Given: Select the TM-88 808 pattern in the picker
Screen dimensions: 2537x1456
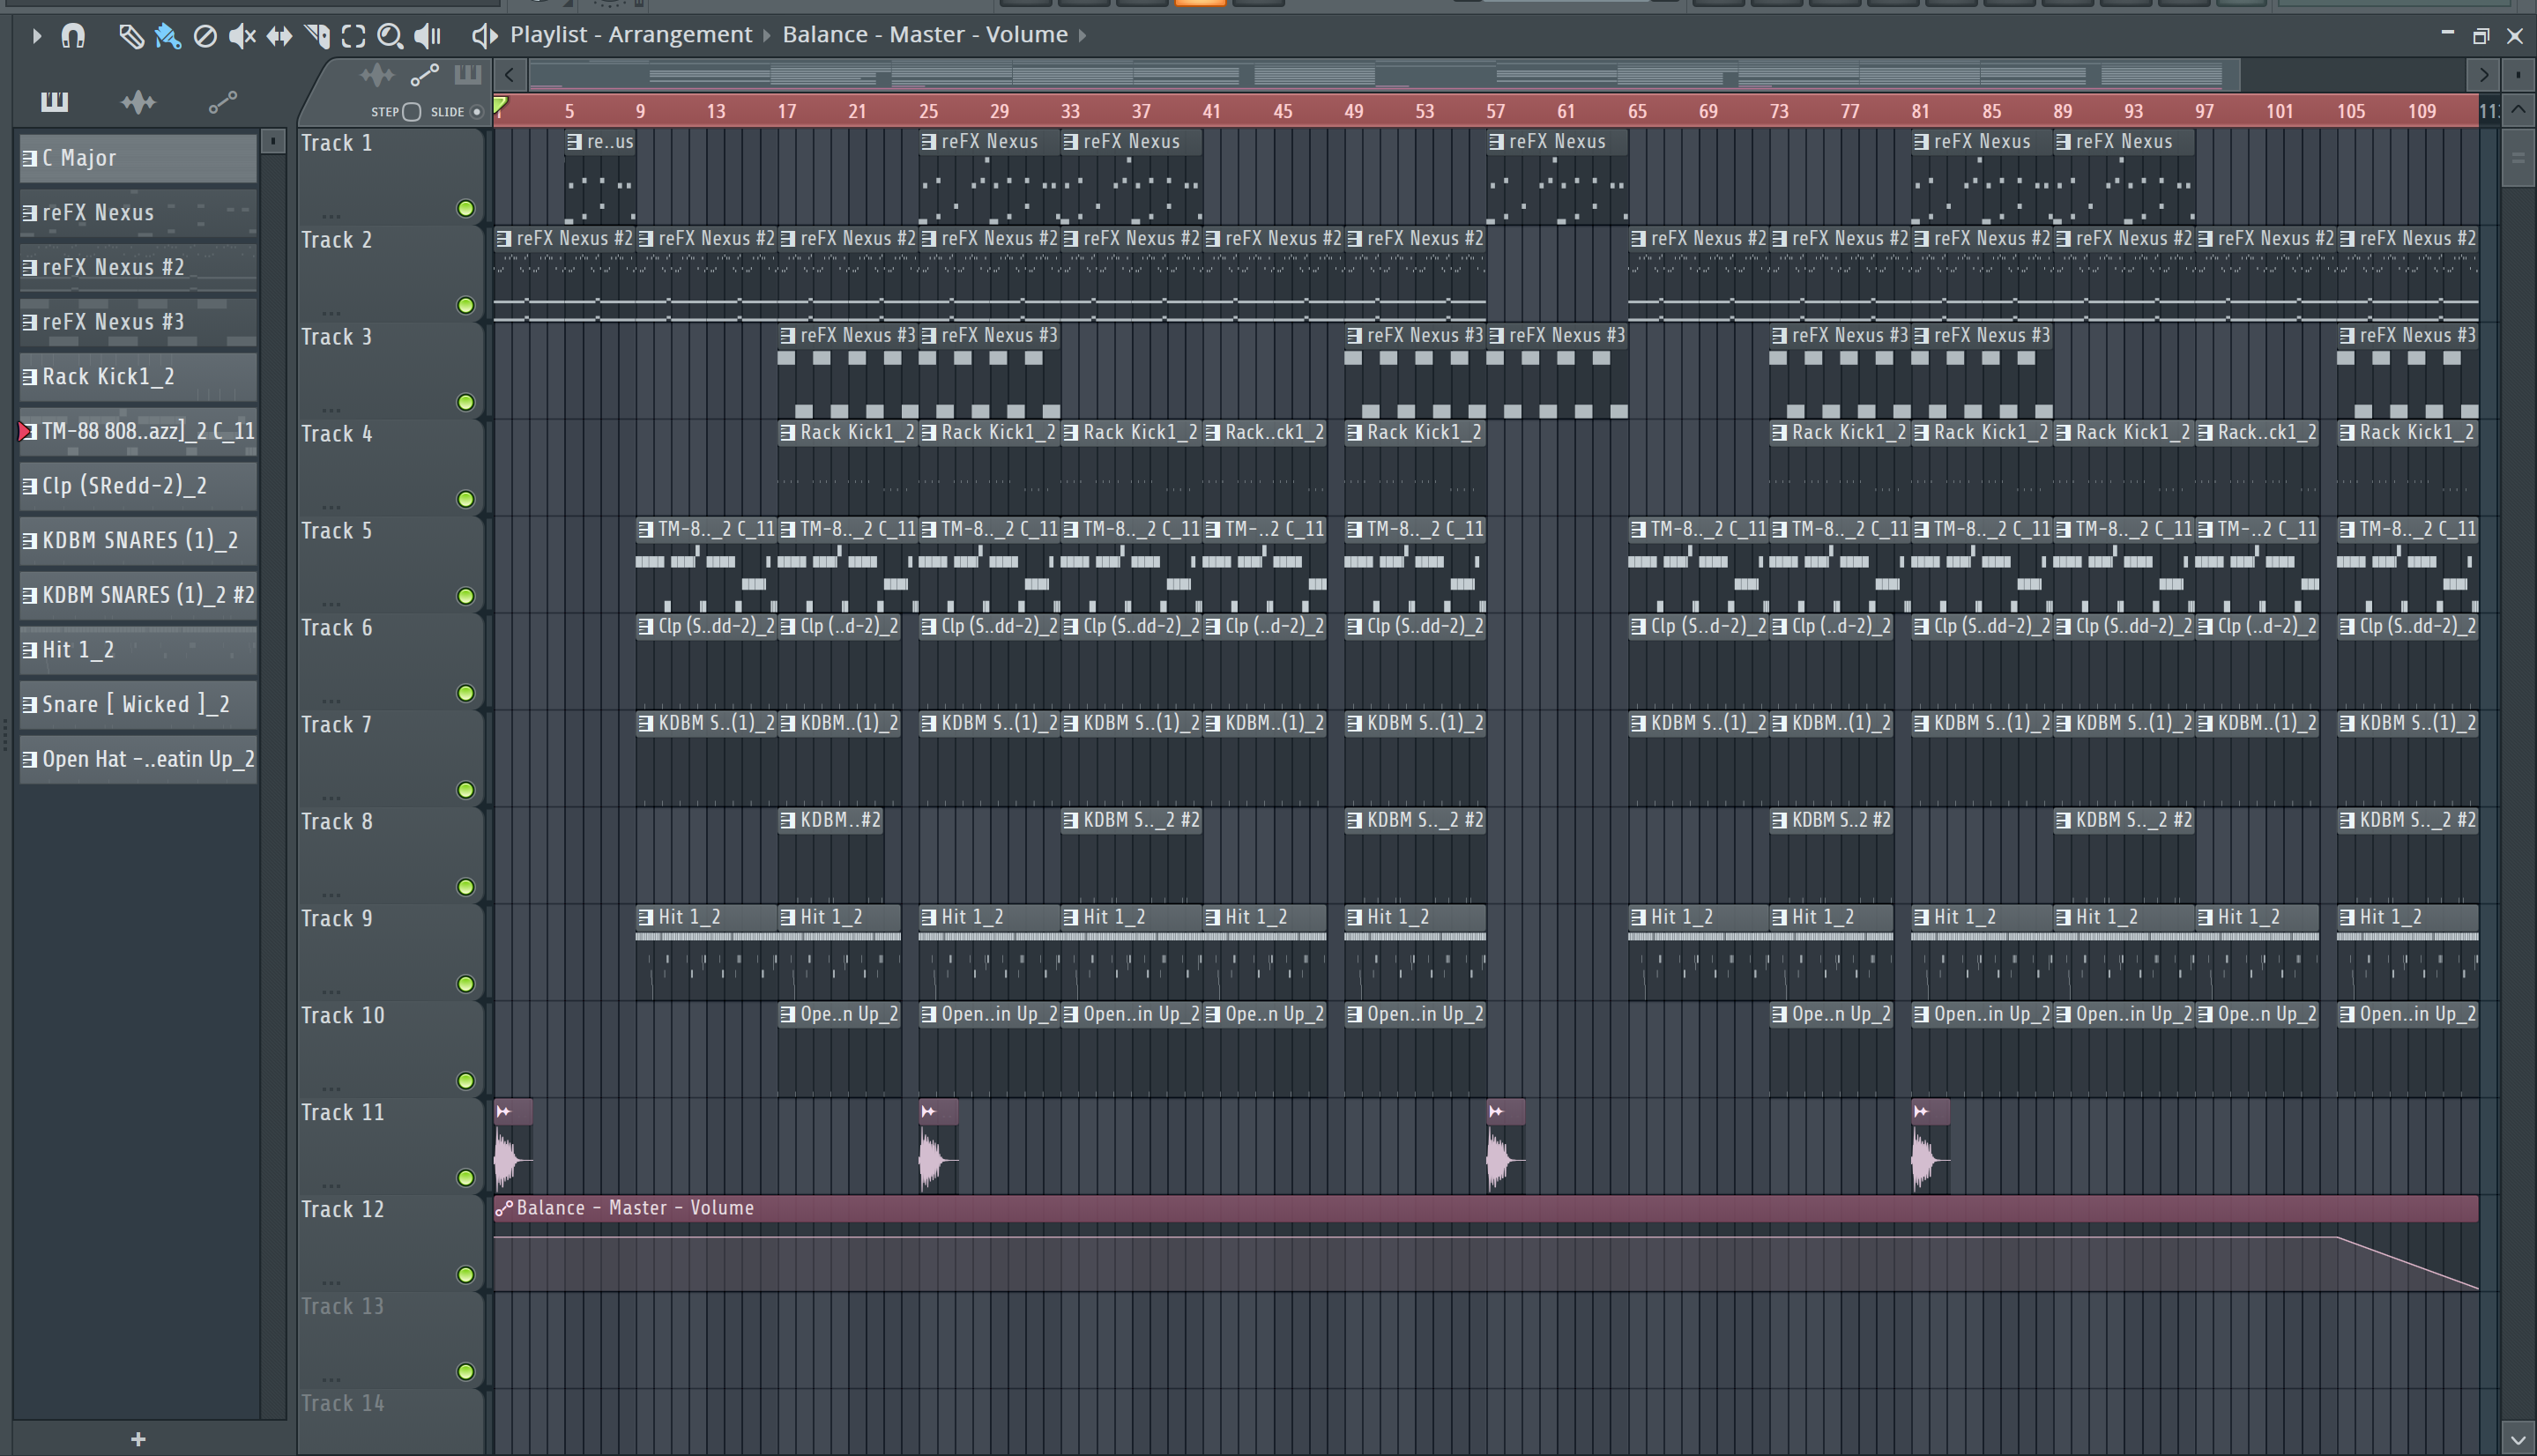Looking at the screenshot, I should point(138,432).
